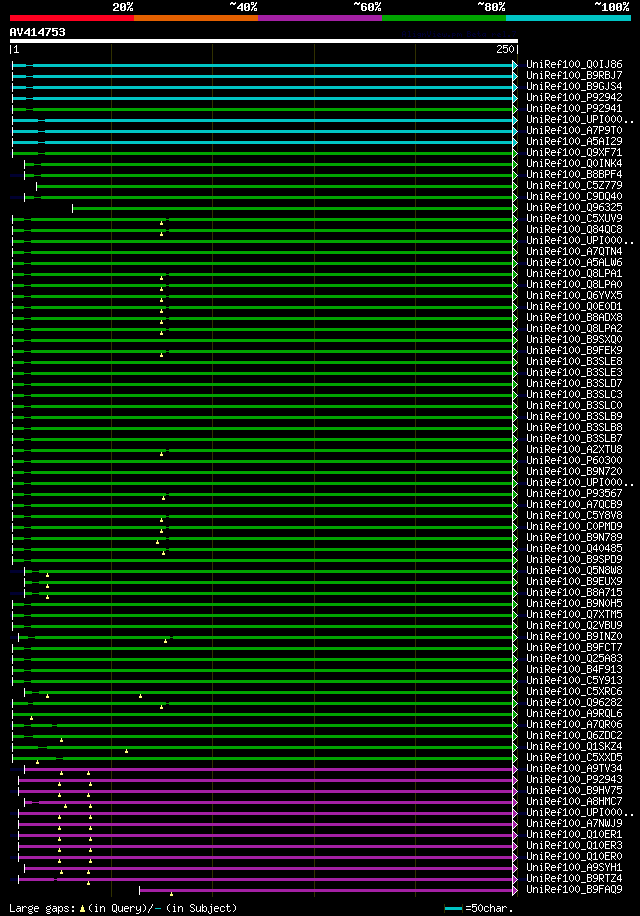Click the white query sequence bar
The width and height of the screenshot is (640, 916).
[264, 41]
